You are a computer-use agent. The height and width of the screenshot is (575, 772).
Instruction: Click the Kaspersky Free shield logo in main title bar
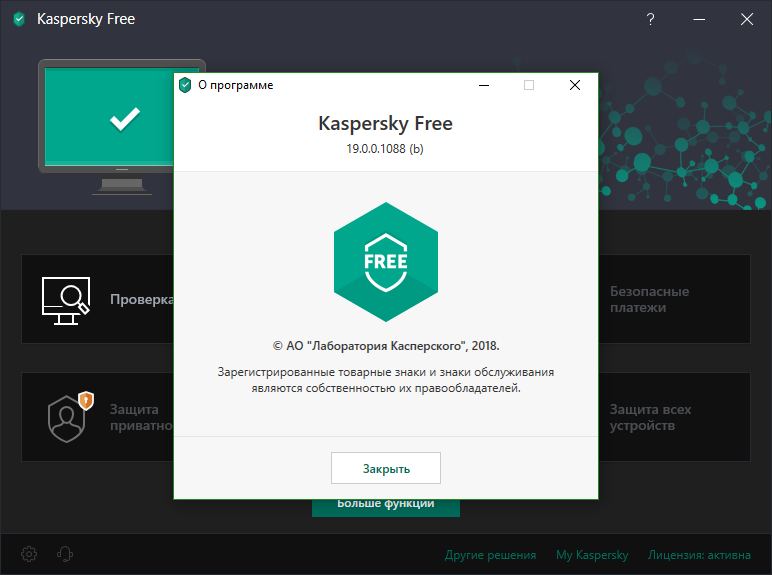[19, 19]
